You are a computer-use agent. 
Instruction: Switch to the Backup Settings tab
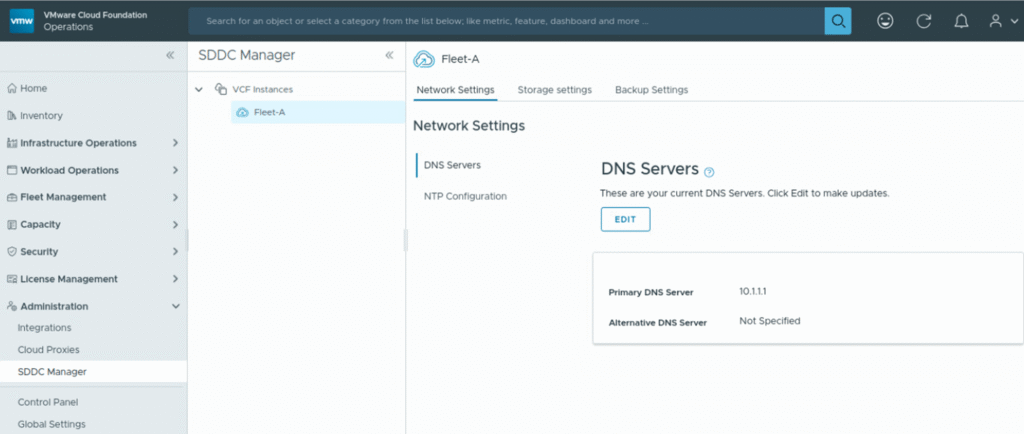click(651, 90)
